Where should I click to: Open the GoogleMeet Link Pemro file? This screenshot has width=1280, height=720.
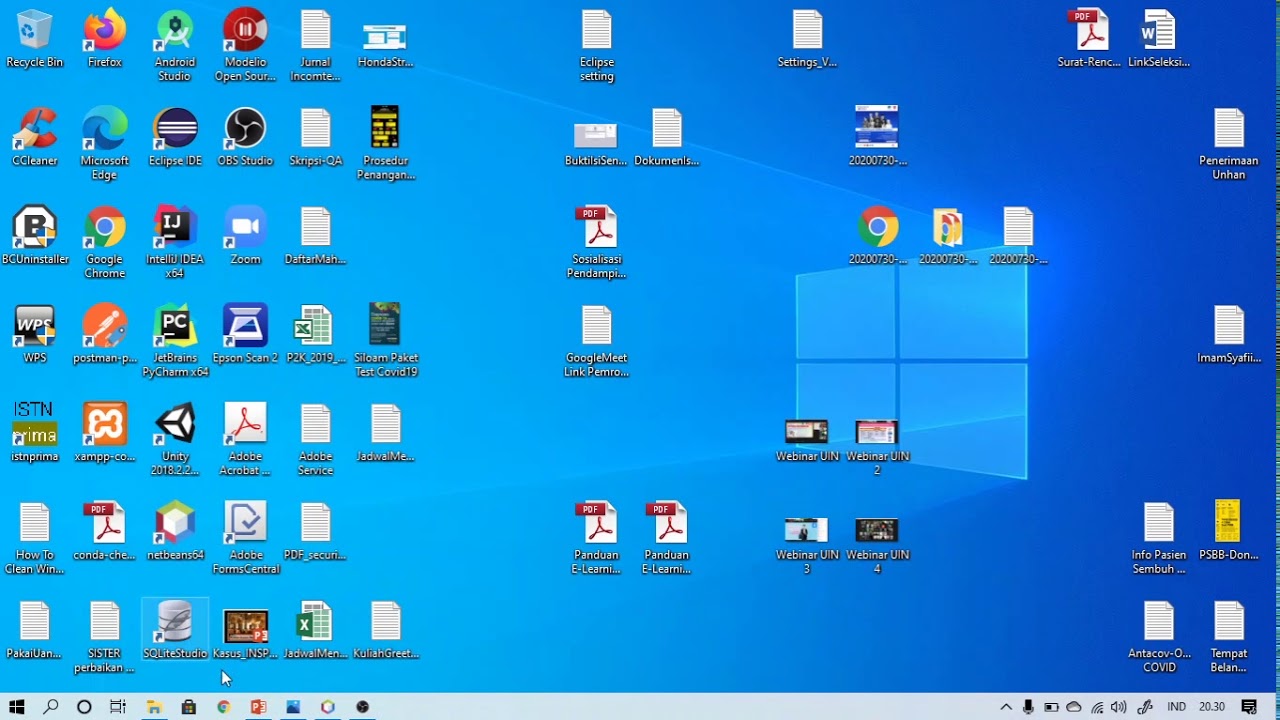[597, 342]
